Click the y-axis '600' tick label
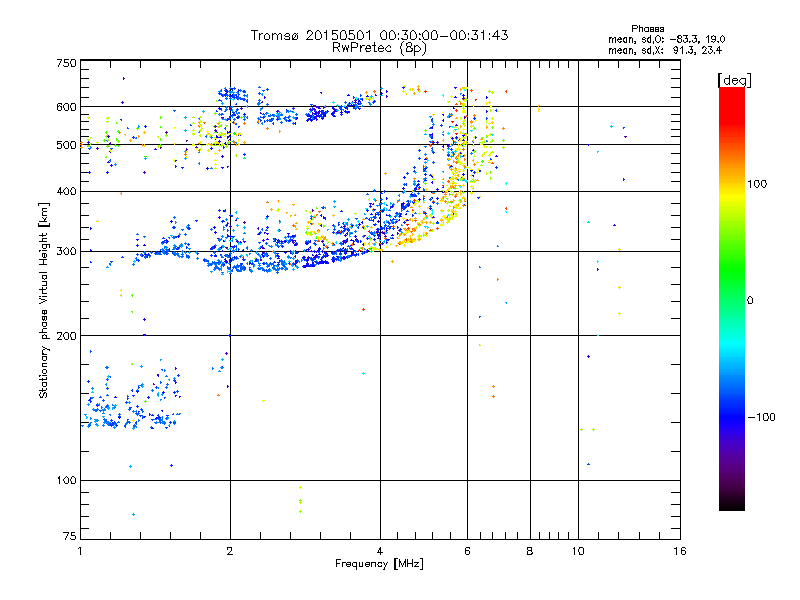Screen dimensions: 800x600 pos(66,107)
